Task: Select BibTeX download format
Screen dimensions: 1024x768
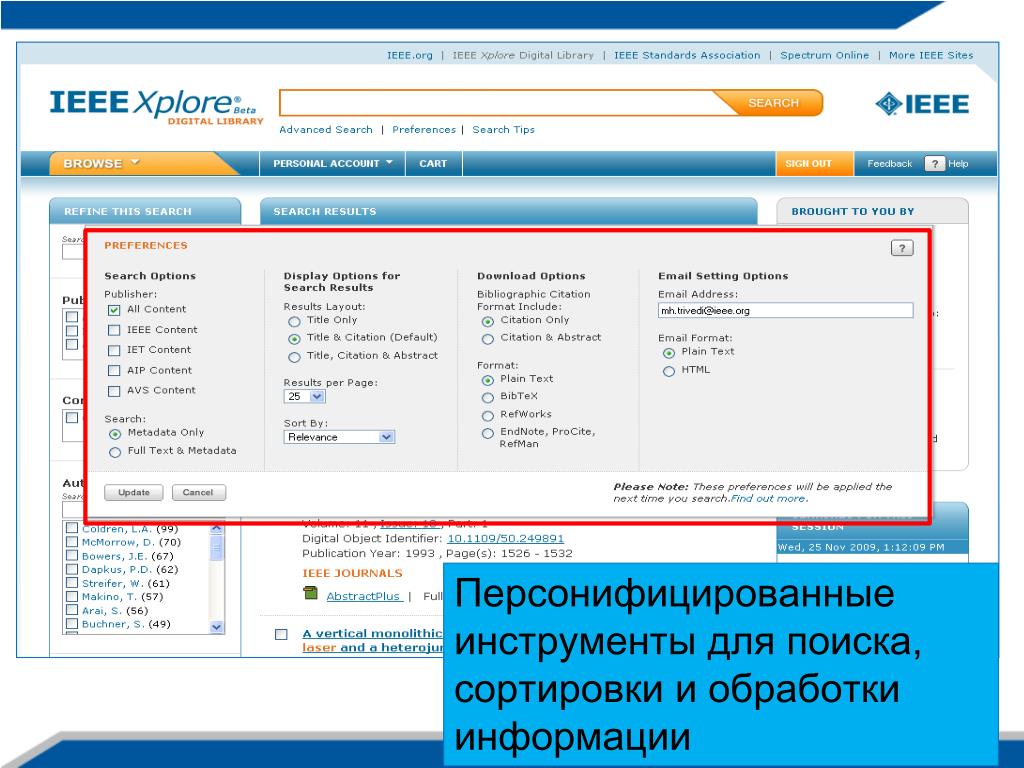Action: pyautogui.click(x=488, y=397)
